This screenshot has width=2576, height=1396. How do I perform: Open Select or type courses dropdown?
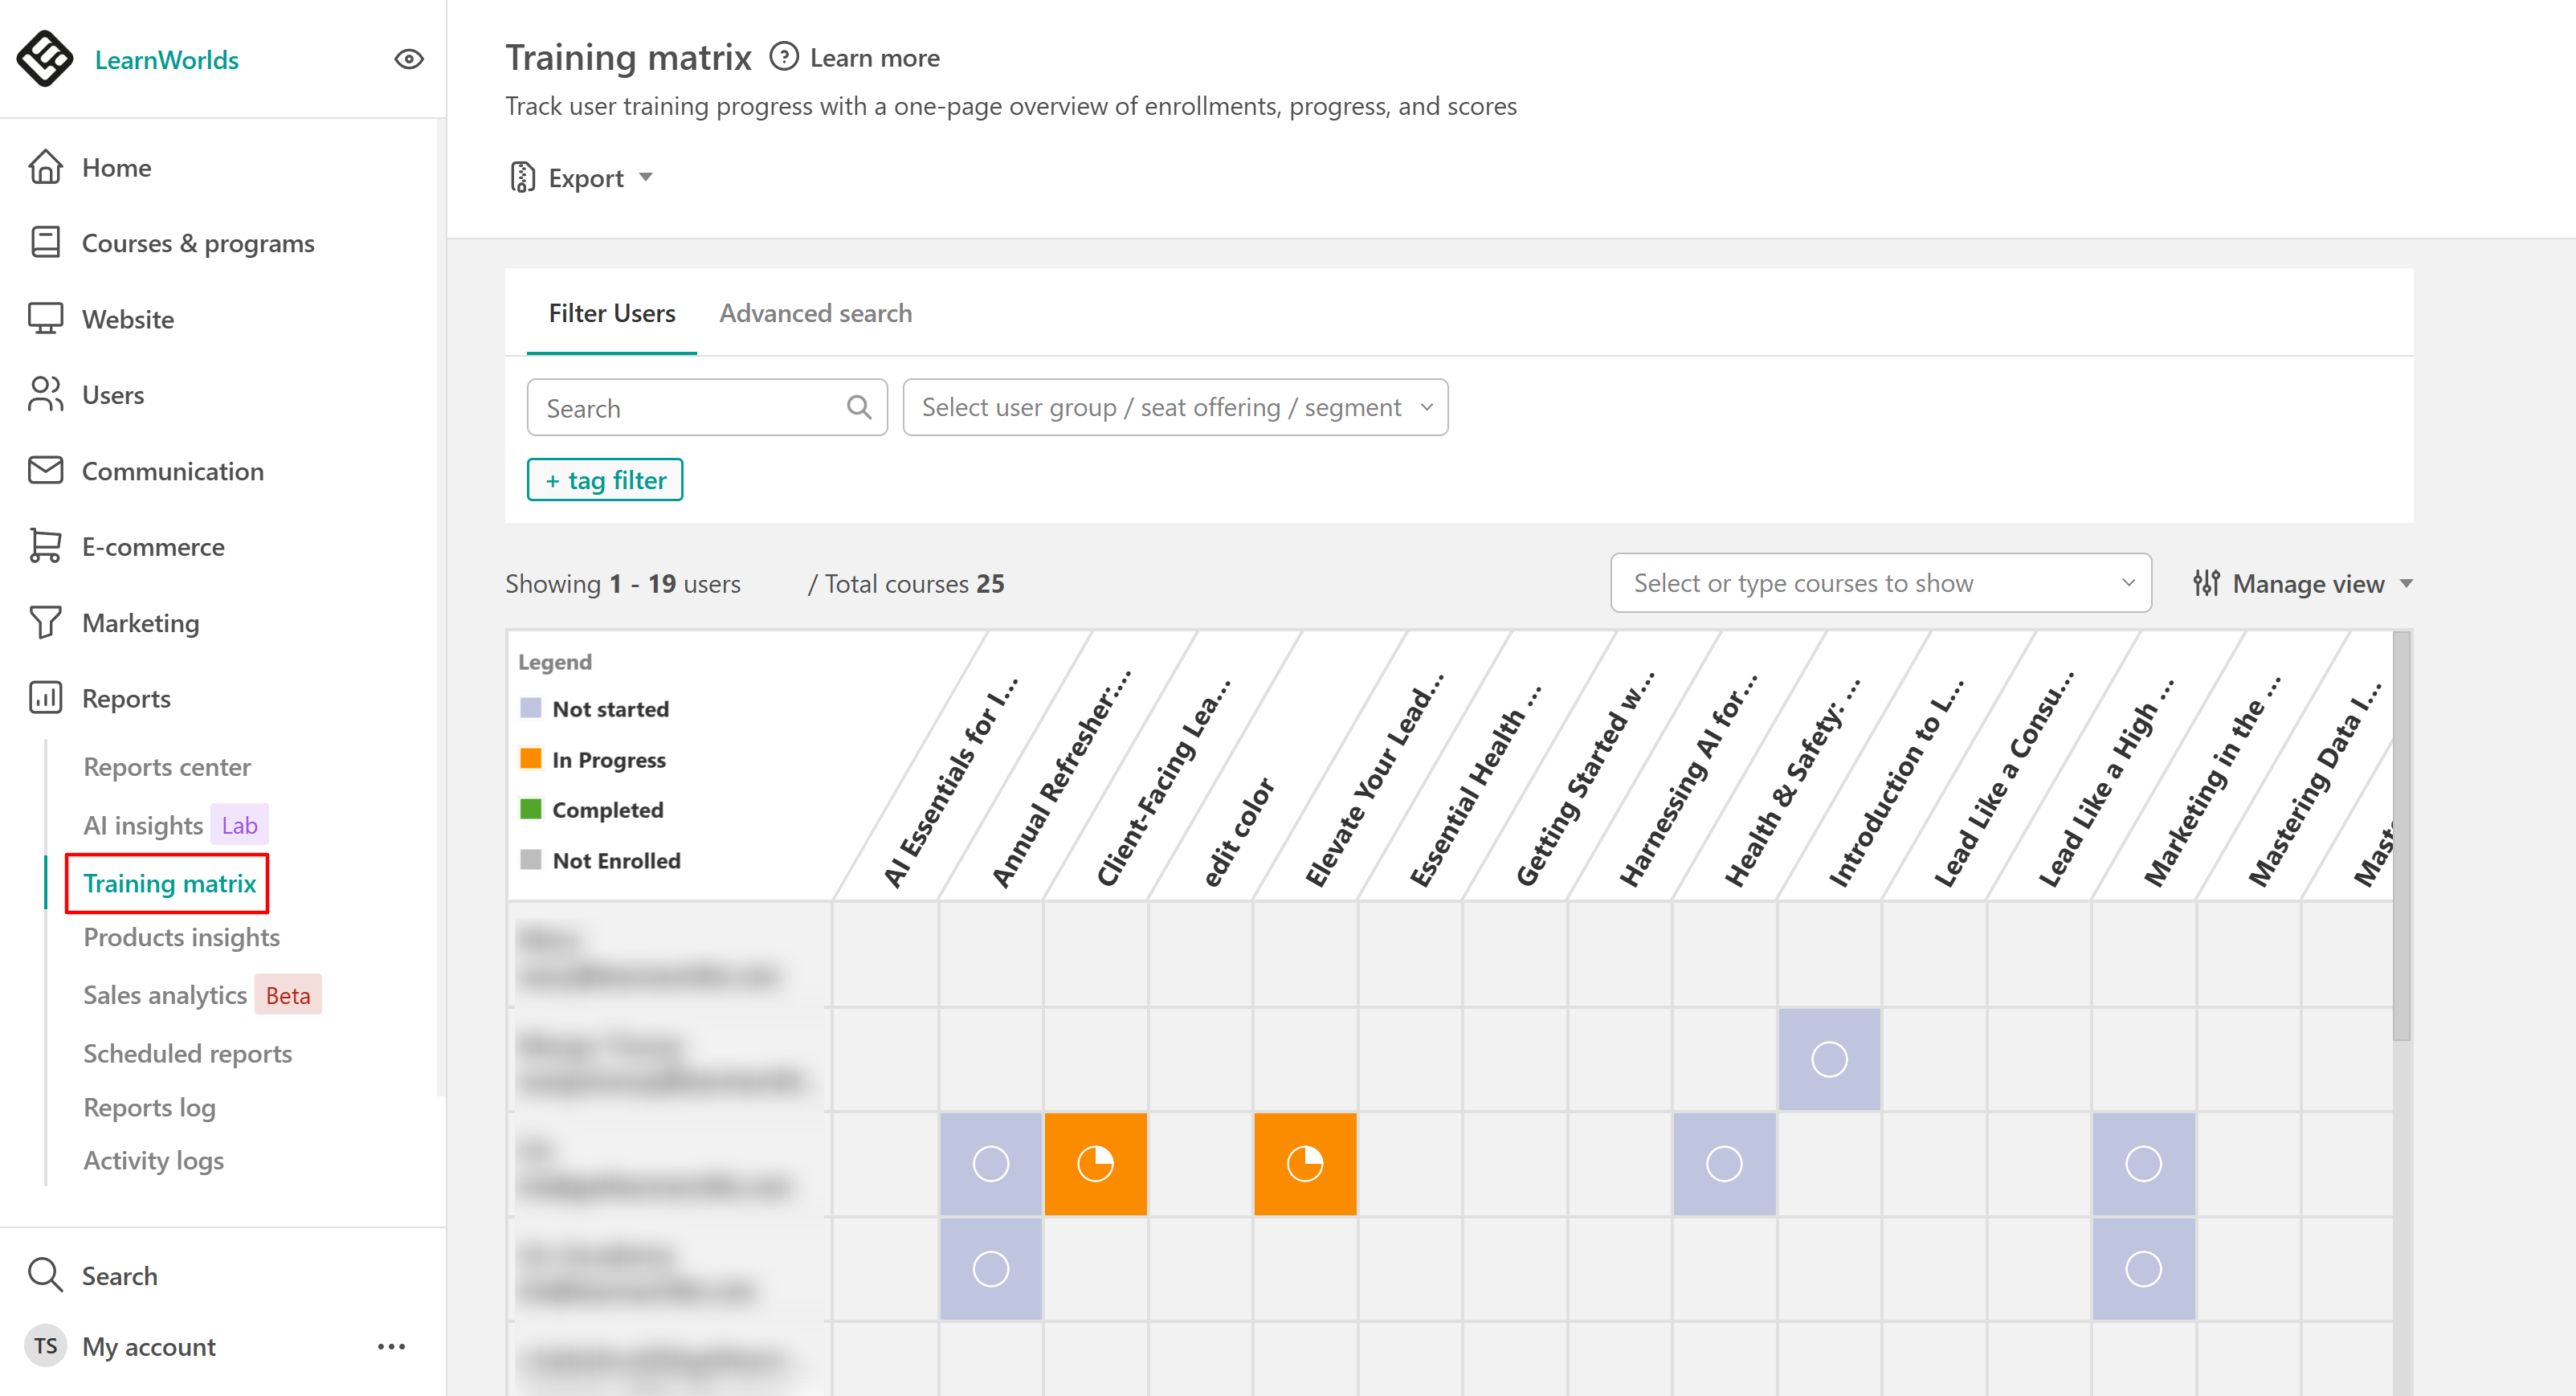click(1879, 583)
